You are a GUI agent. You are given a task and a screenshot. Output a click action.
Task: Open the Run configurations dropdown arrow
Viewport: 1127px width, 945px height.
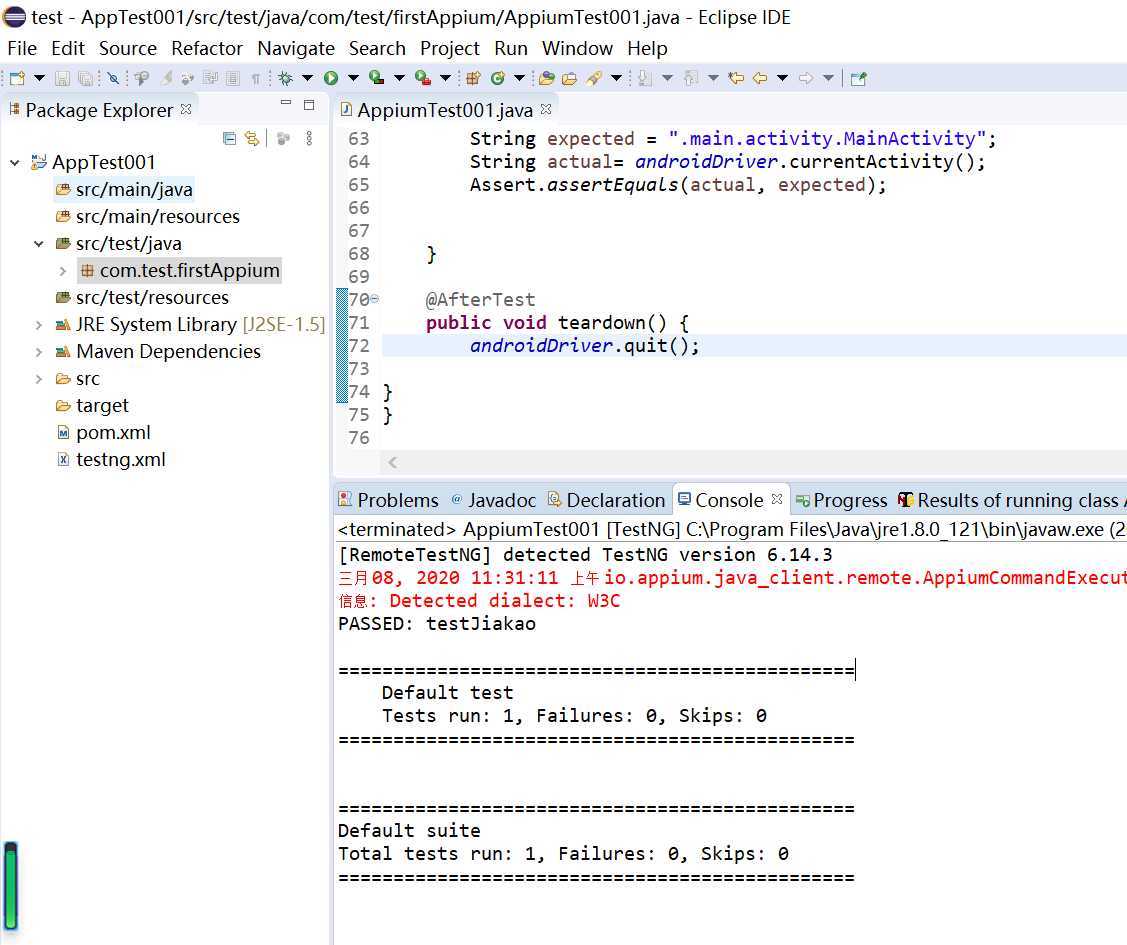(354, 78)
